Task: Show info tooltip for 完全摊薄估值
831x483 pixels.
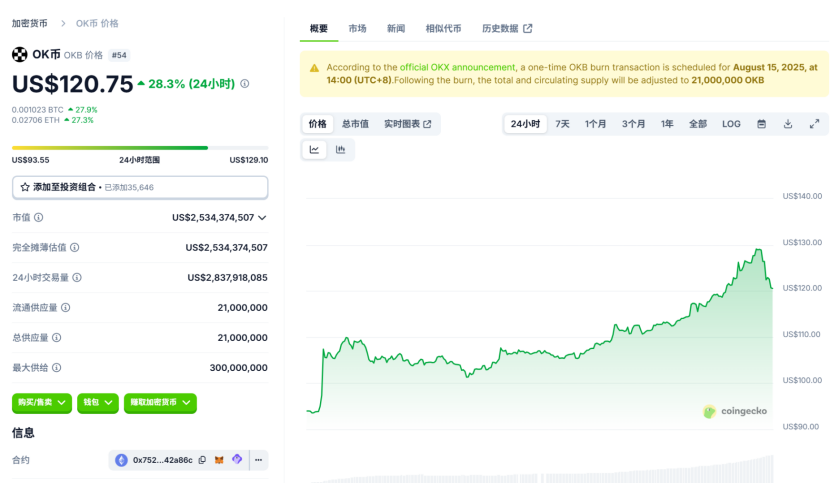Action: click(75, 248)
